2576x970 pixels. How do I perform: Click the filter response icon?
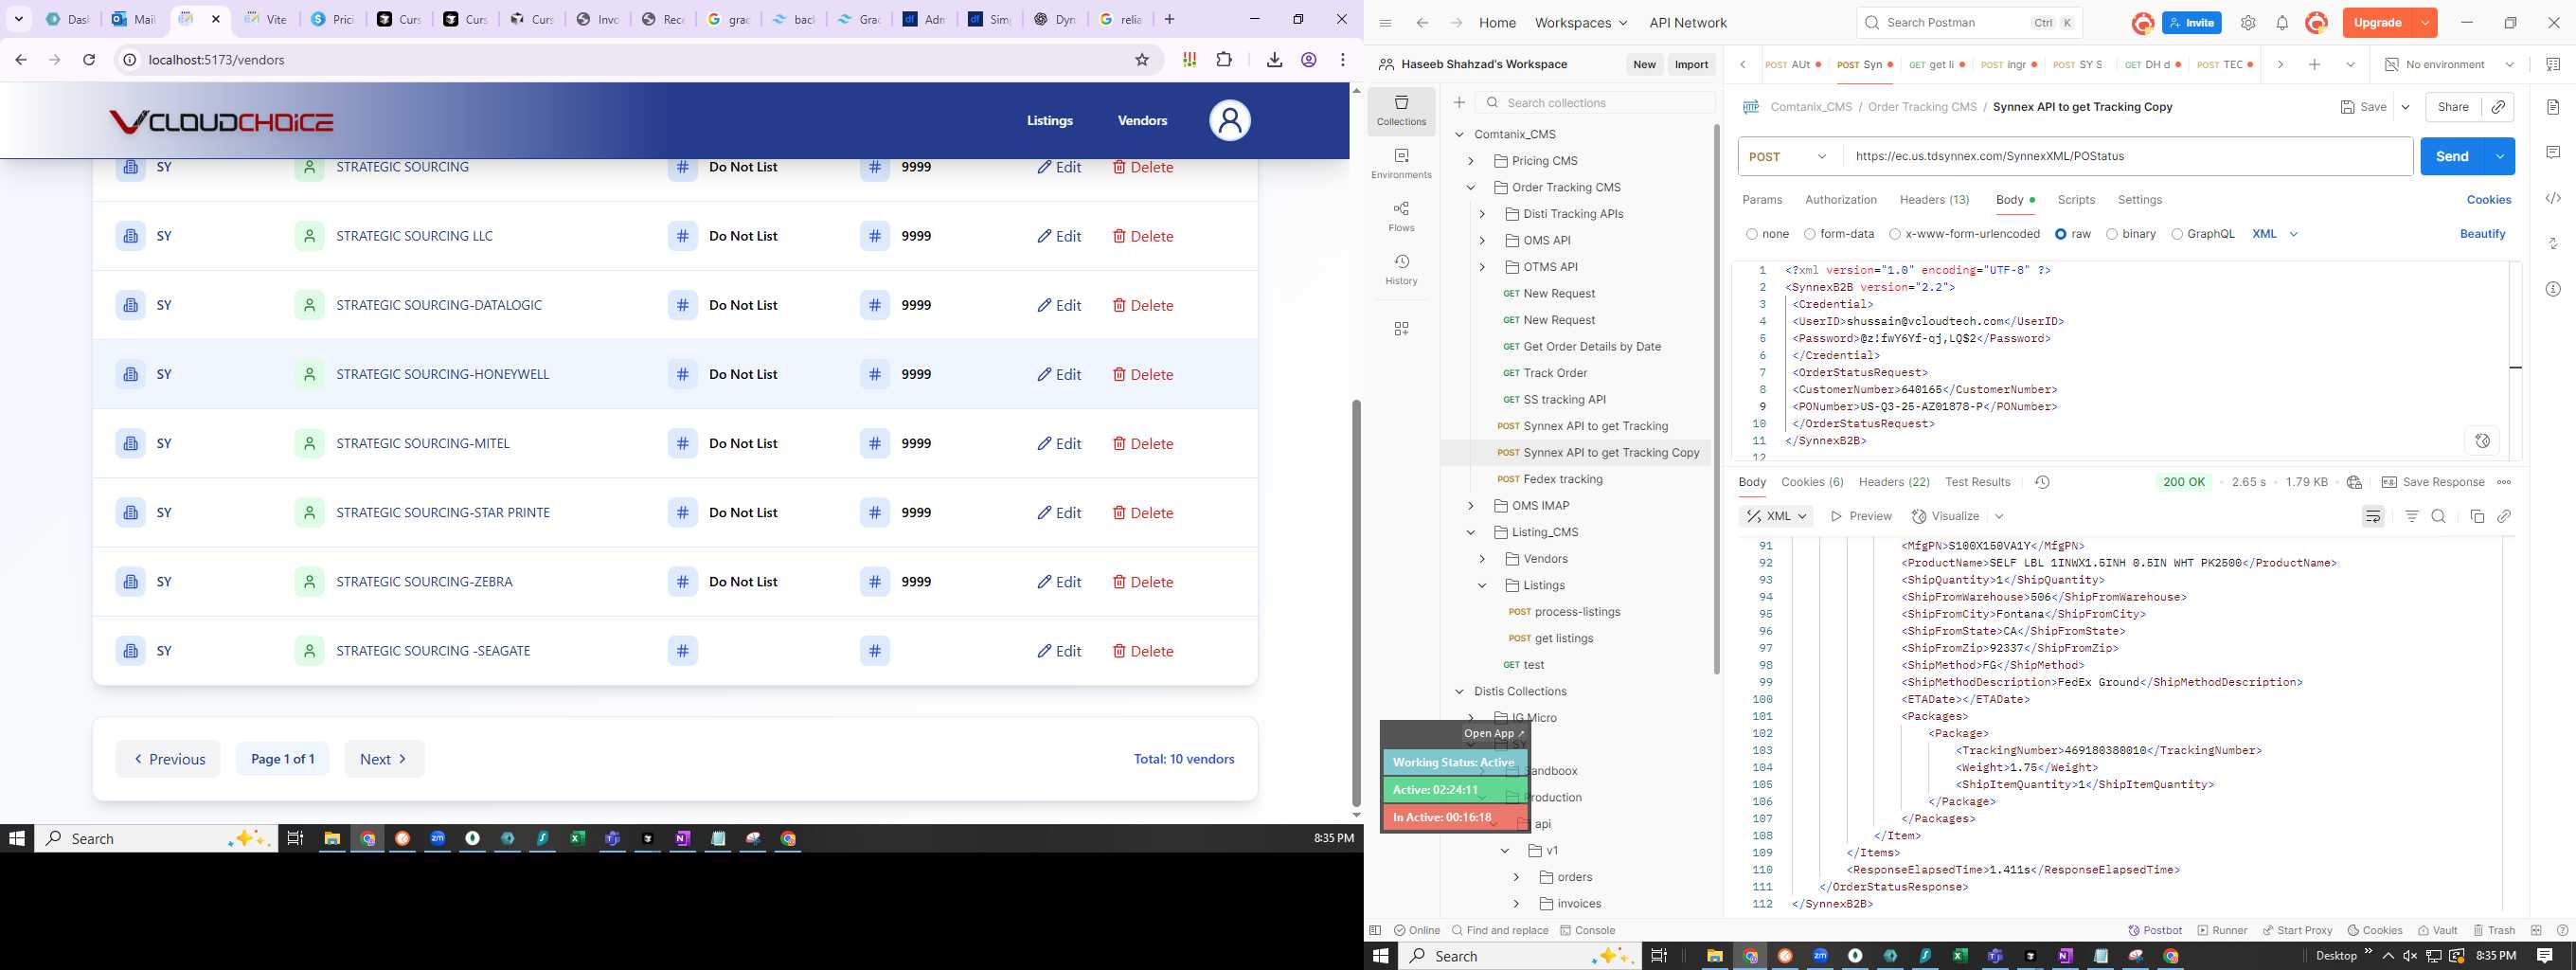[x=2412, y=516]
